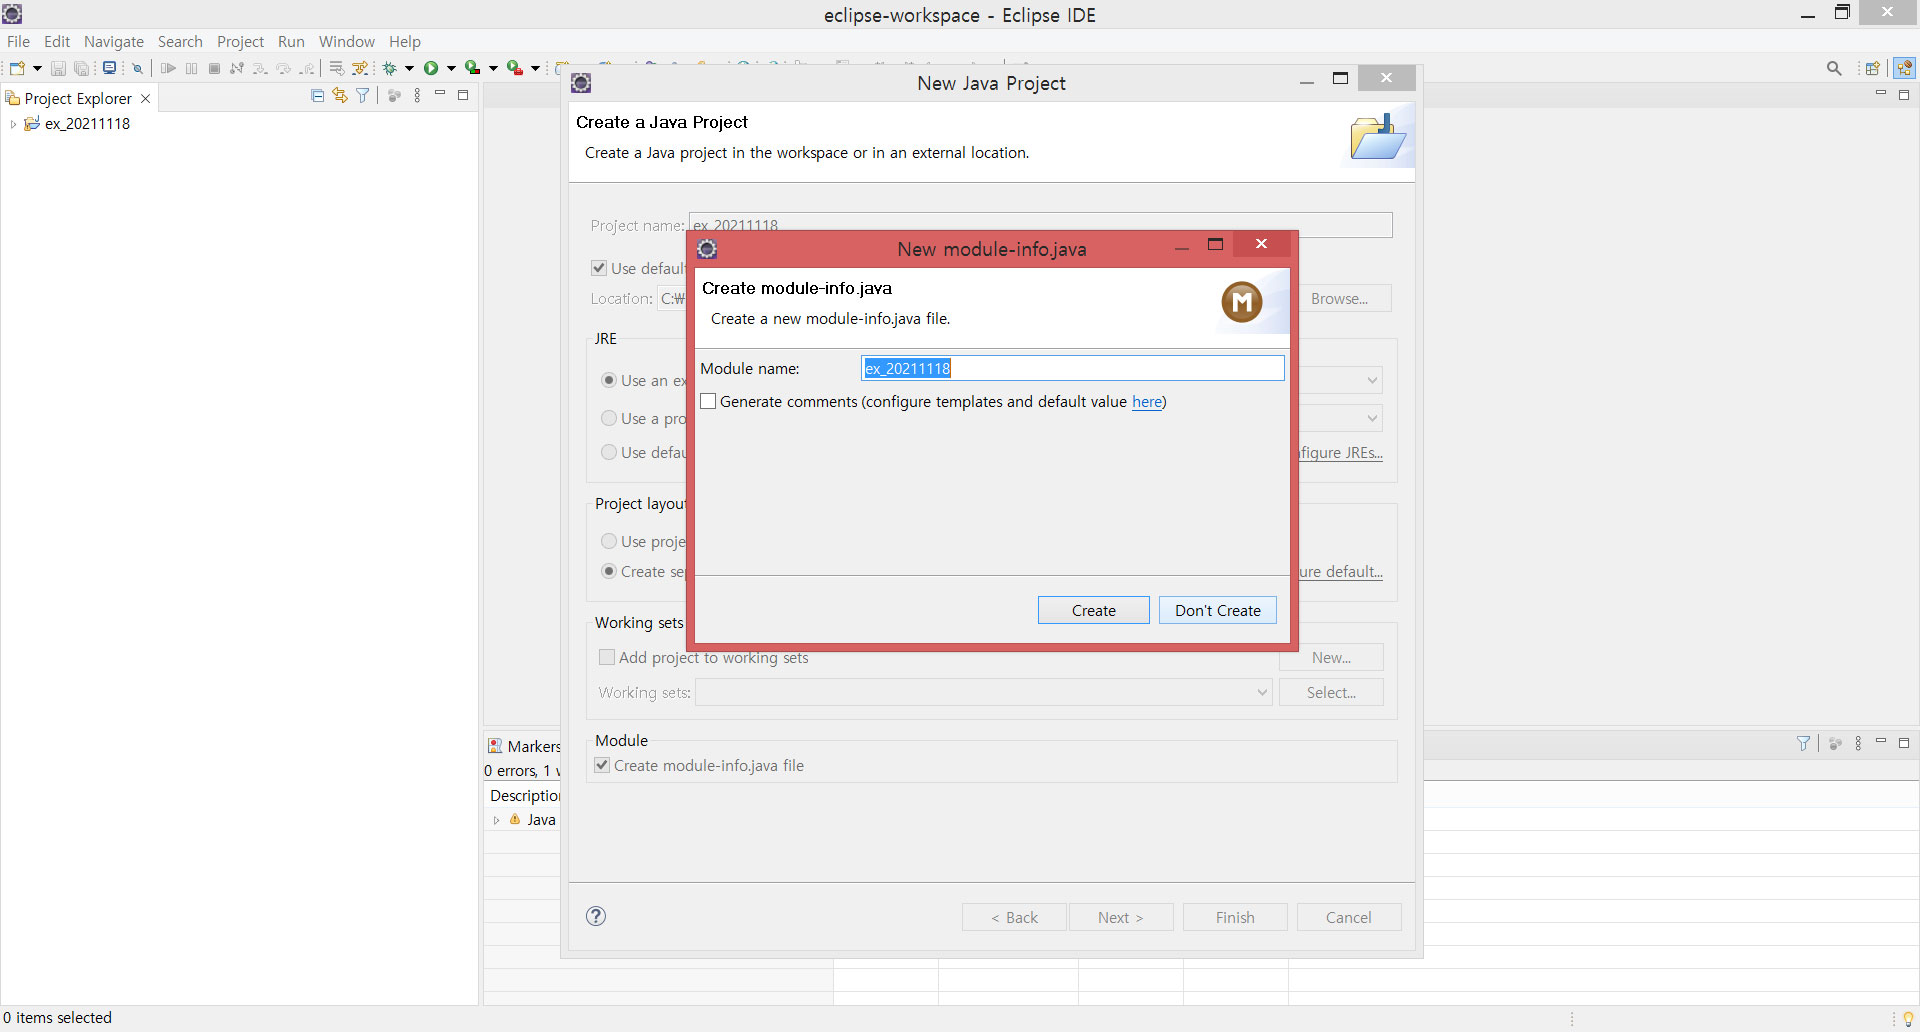Open the Working sets combo box
This screenshot has height=1032, width=1920.
(984, 692)
